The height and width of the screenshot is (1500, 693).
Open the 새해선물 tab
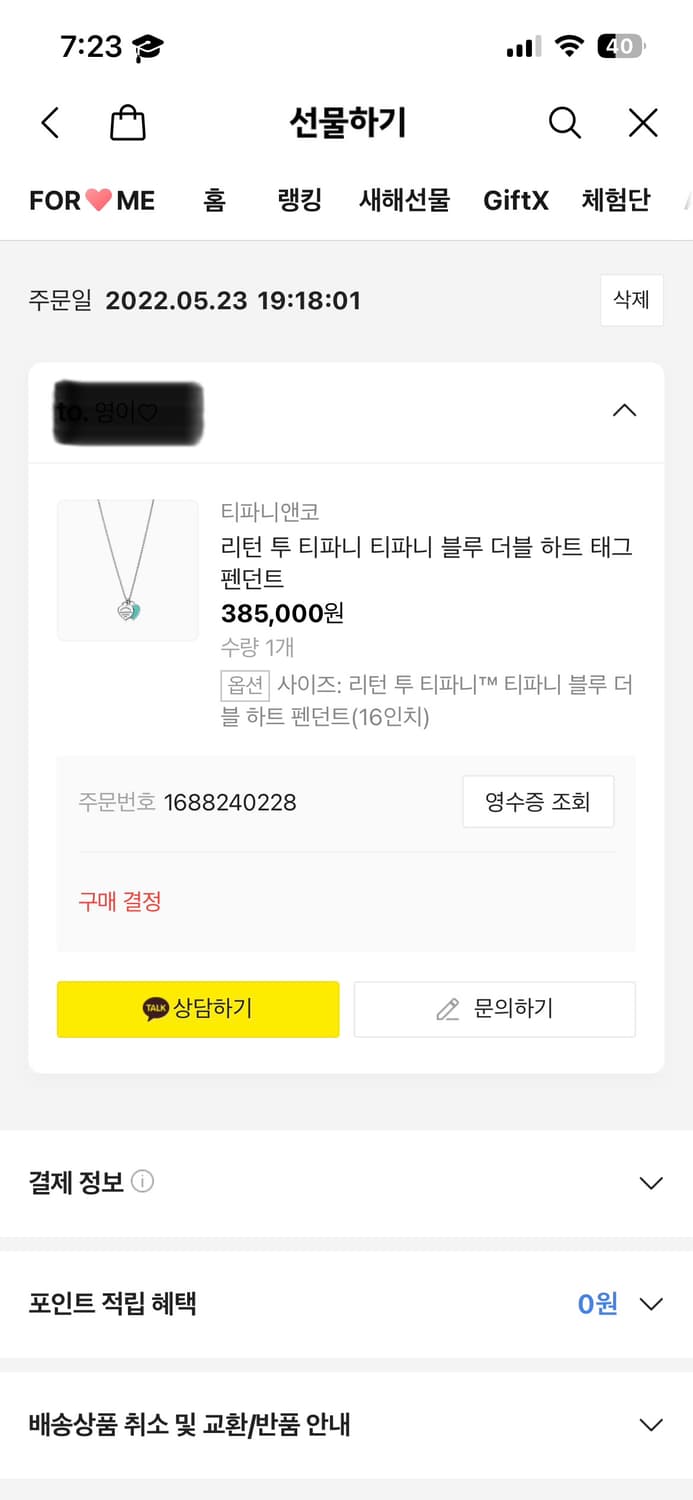[x=403, y=200]
